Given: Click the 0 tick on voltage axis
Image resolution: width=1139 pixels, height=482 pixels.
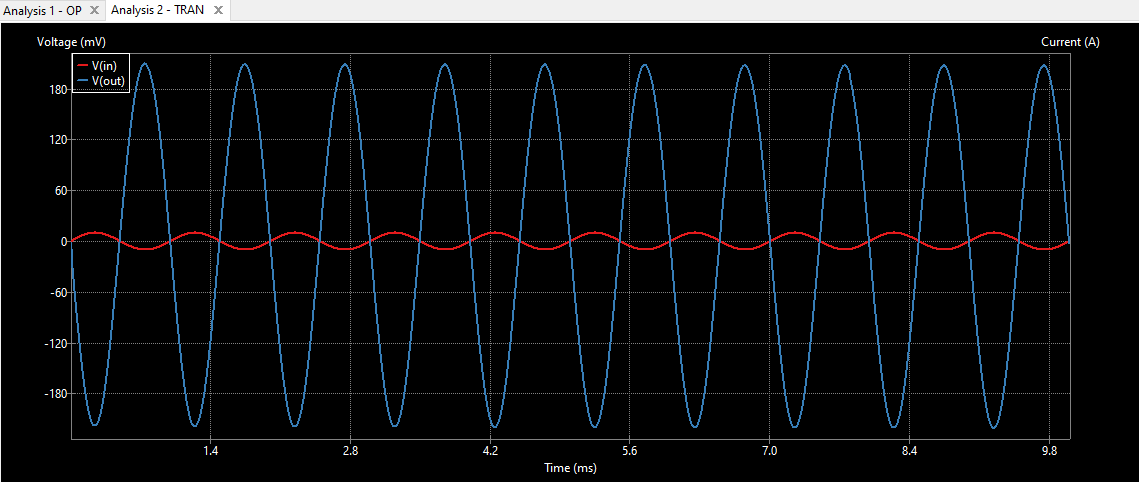Looking at the screenshot, I should pyautogui.click(x=63, y=242).
